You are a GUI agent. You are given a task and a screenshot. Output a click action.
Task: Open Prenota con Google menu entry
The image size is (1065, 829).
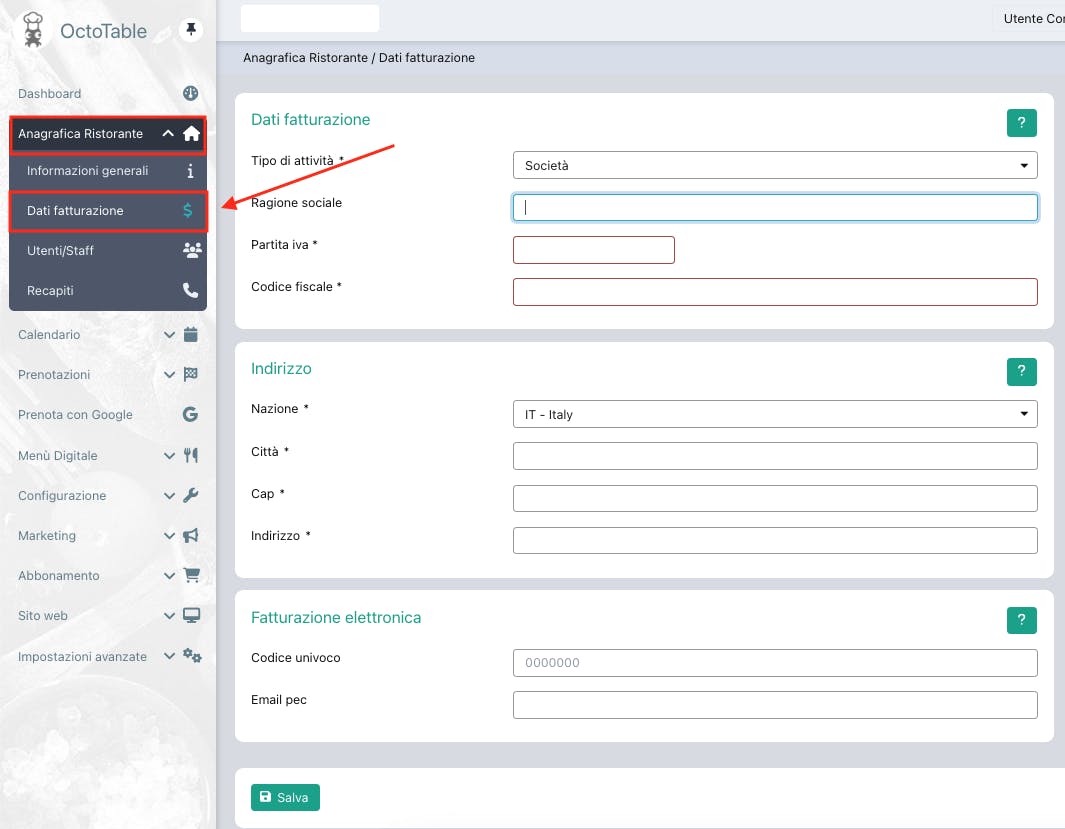[x=108, y=414]
